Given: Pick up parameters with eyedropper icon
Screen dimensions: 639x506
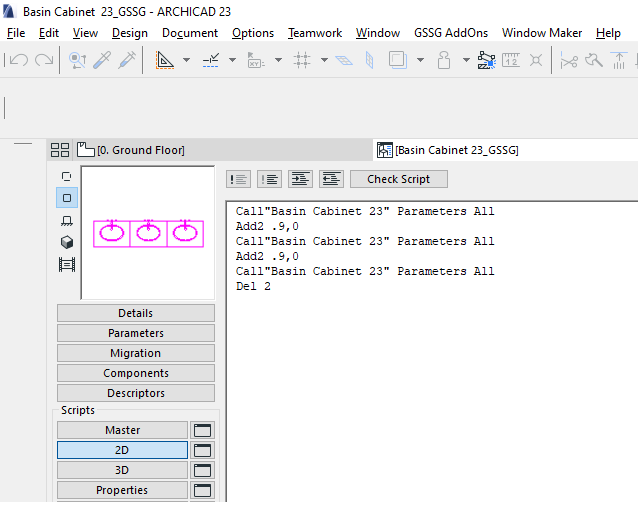Looking at the screenshot, I should pyautogui.click(x=102, y=60).
